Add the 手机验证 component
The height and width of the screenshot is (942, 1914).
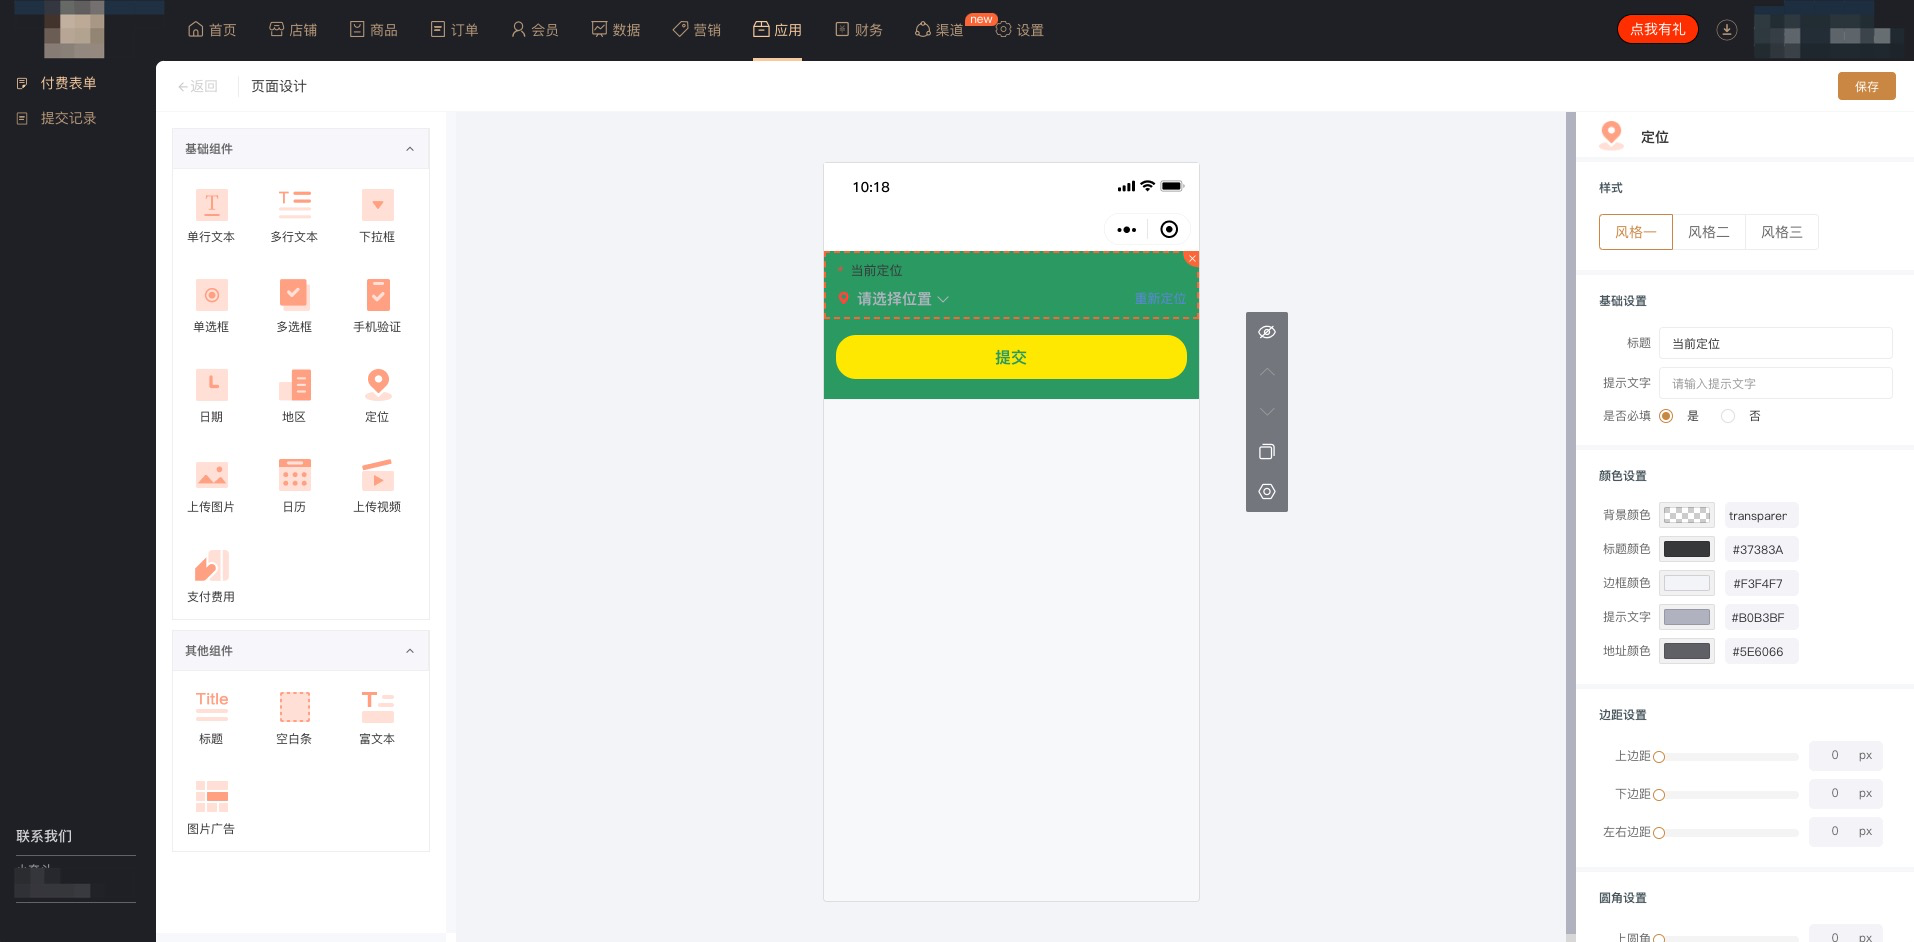[x=377, y=305]
